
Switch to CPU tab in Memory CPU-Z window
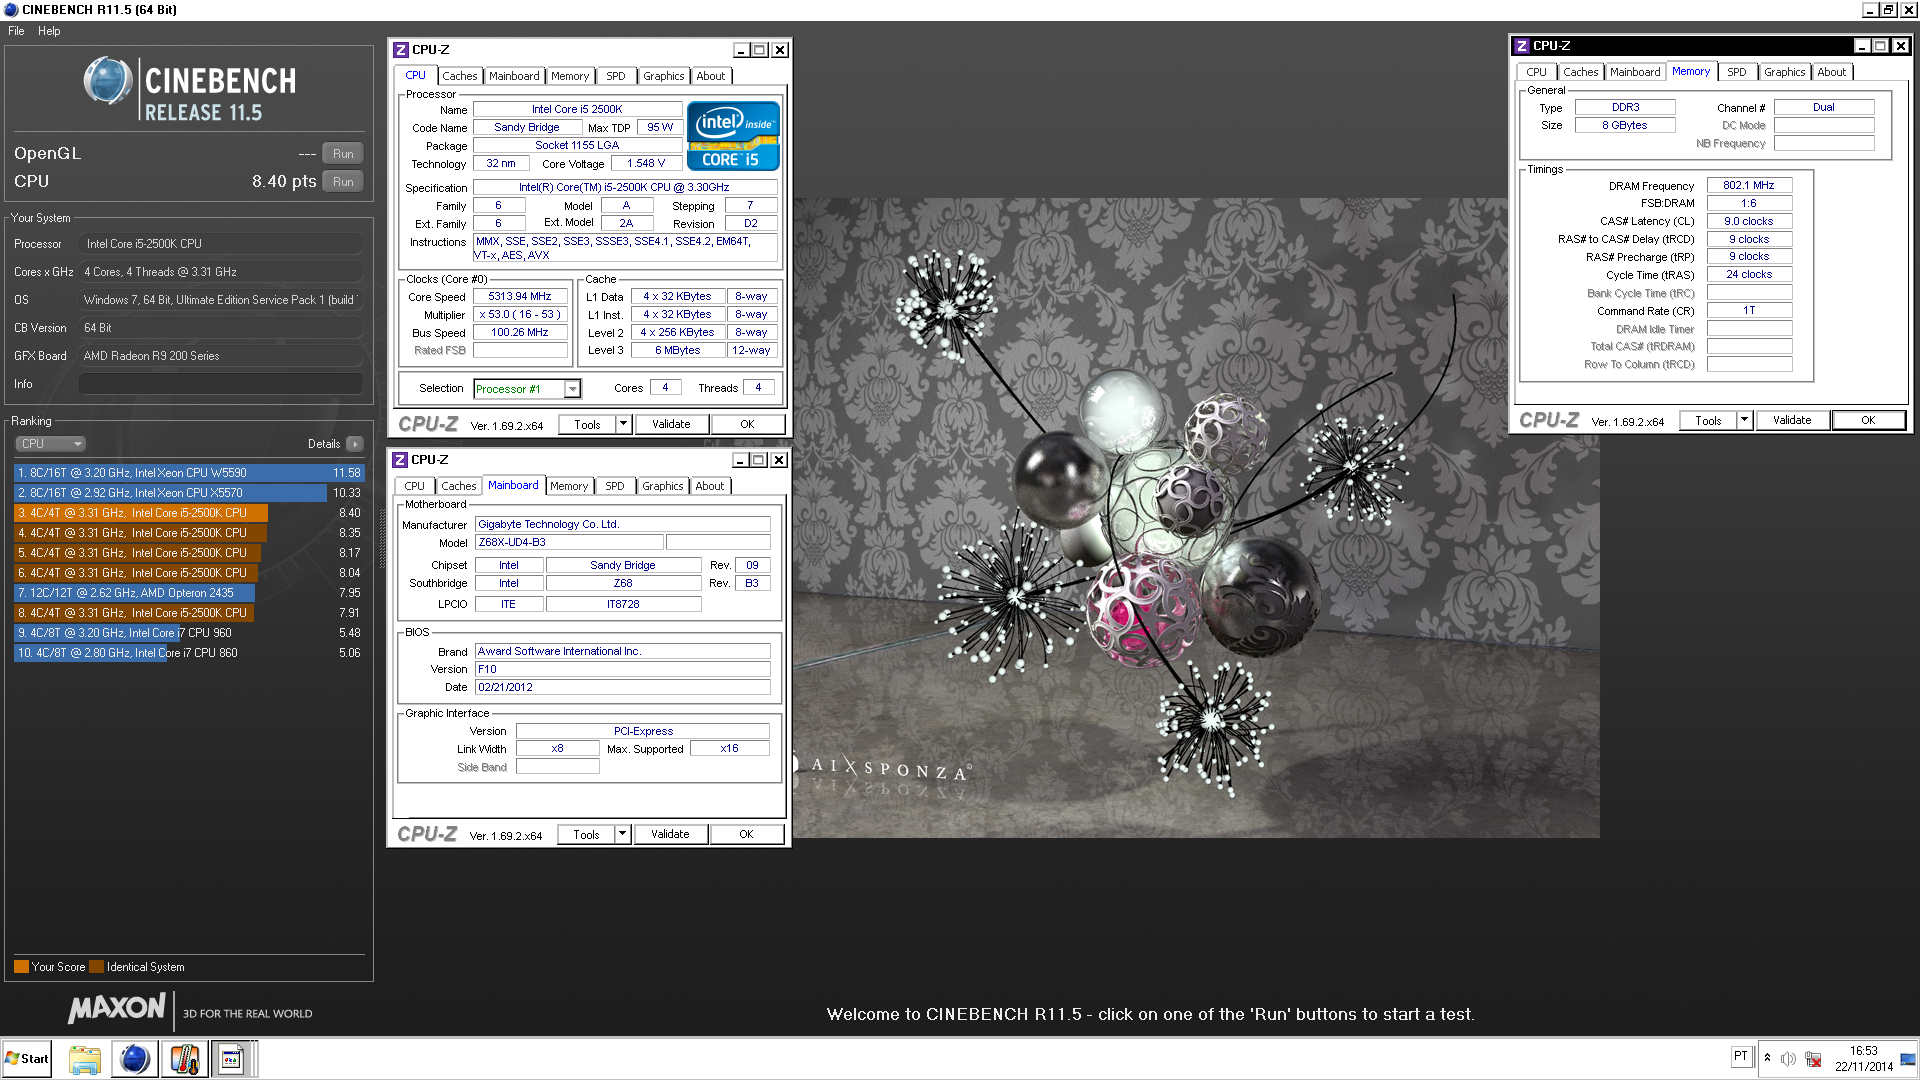[1537, 72]
